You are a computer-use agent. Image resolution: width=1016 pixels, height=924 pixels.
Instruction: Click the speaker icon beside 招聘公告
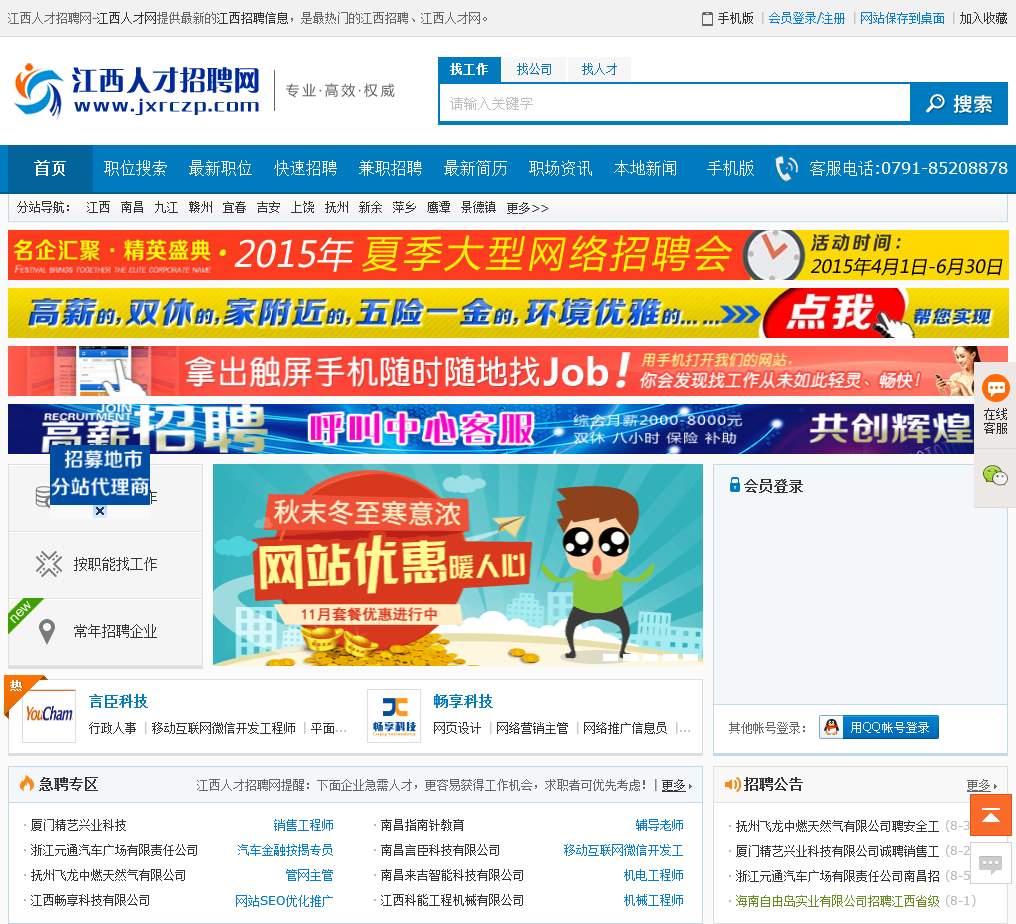[732, 784]
